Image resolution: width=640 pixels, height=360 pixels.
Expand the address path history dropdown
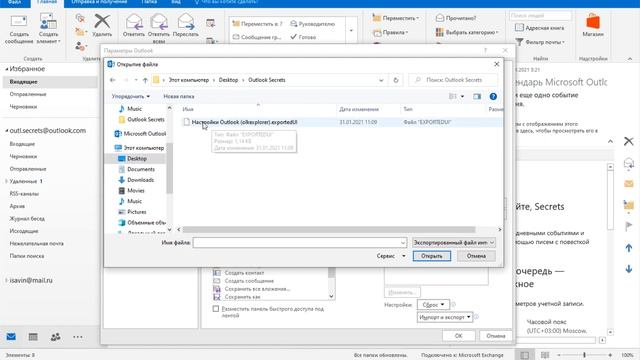[x=381, y=80]
